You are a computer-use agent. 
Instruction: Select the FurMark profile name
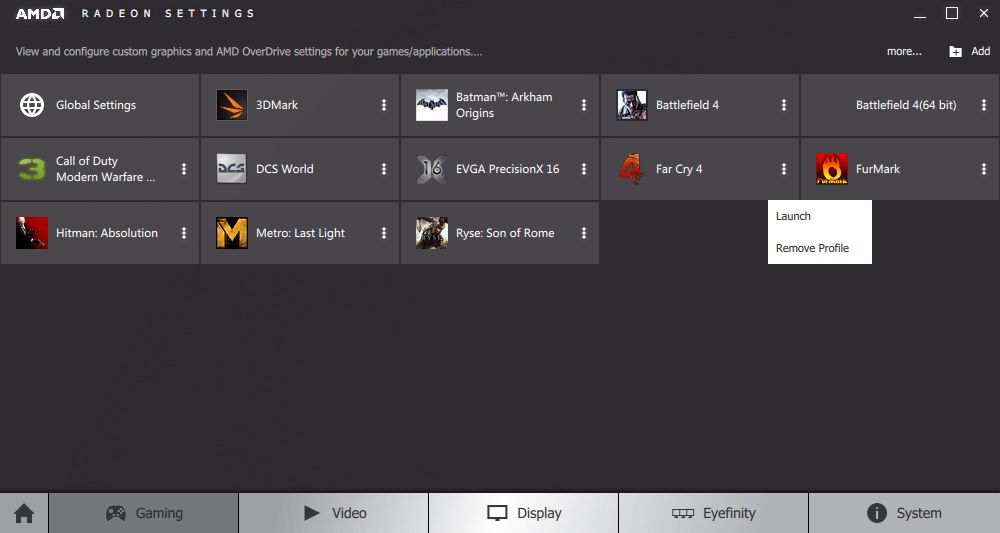pyautogui.click(x=878, y=169)
